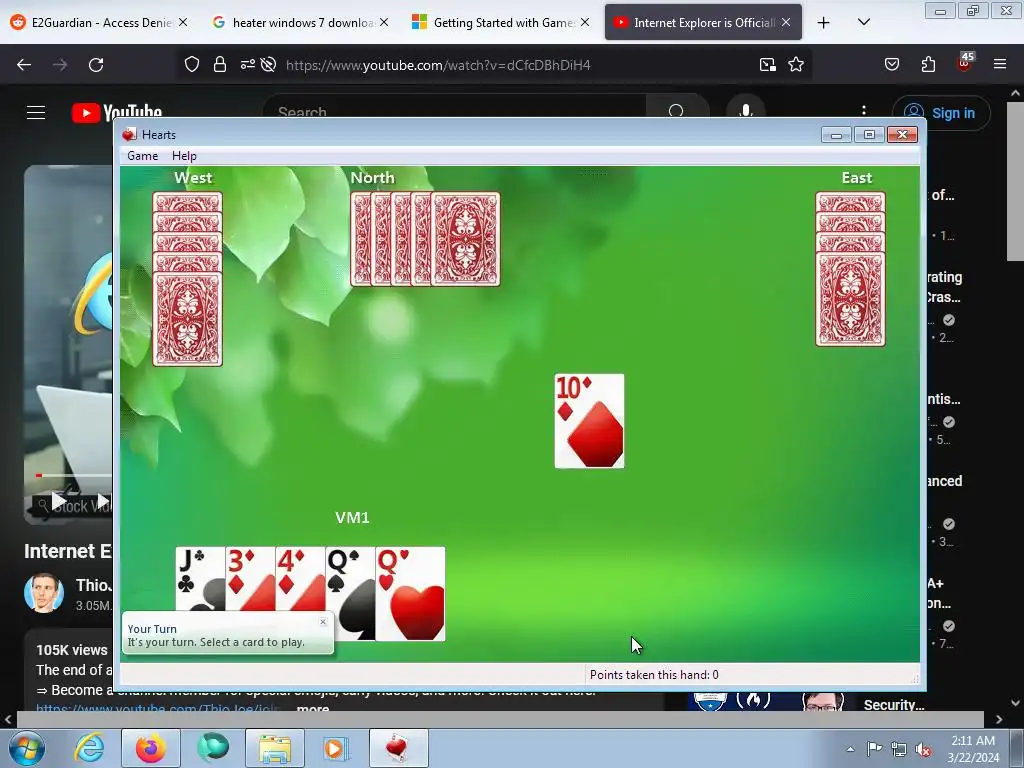
Task: Switch to the Hearts taskbar button
Action: pyautogui.click(x=398, y=748)
